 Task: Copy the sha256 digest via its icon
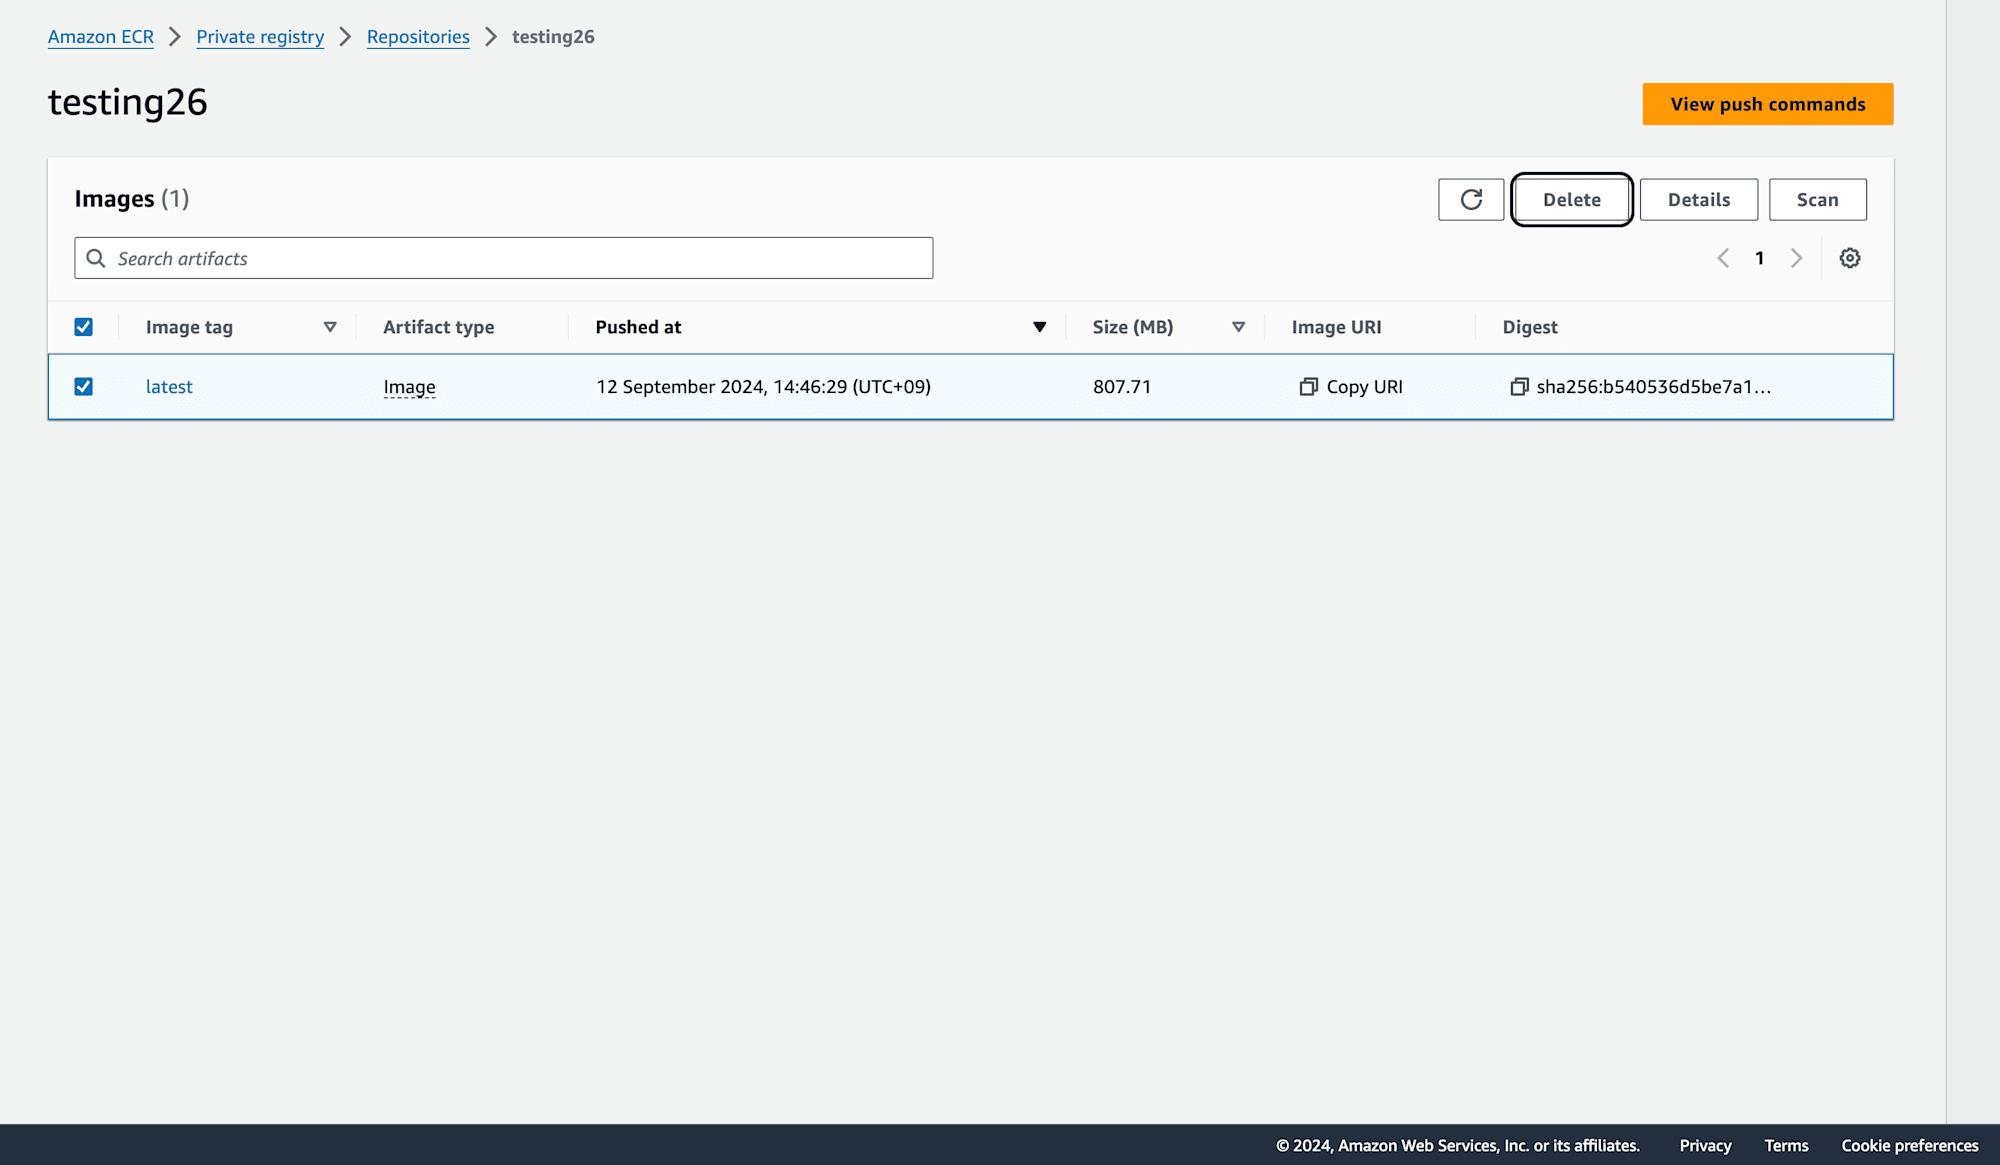tap(1519, 387)
